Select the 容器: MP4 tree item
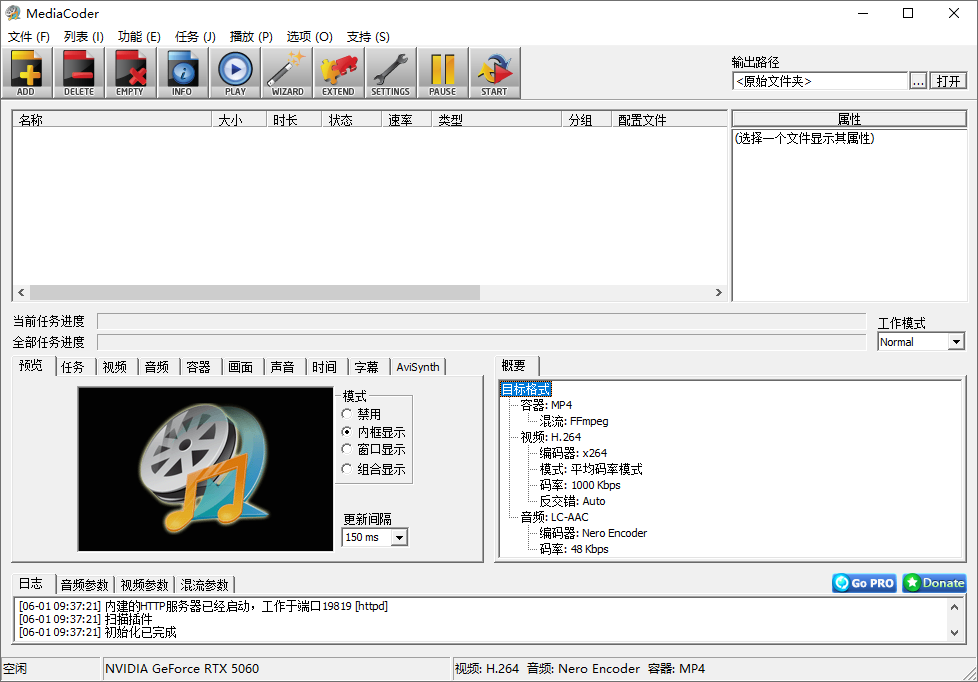Screen dimensions: 978x682 (x=546, y=405)
